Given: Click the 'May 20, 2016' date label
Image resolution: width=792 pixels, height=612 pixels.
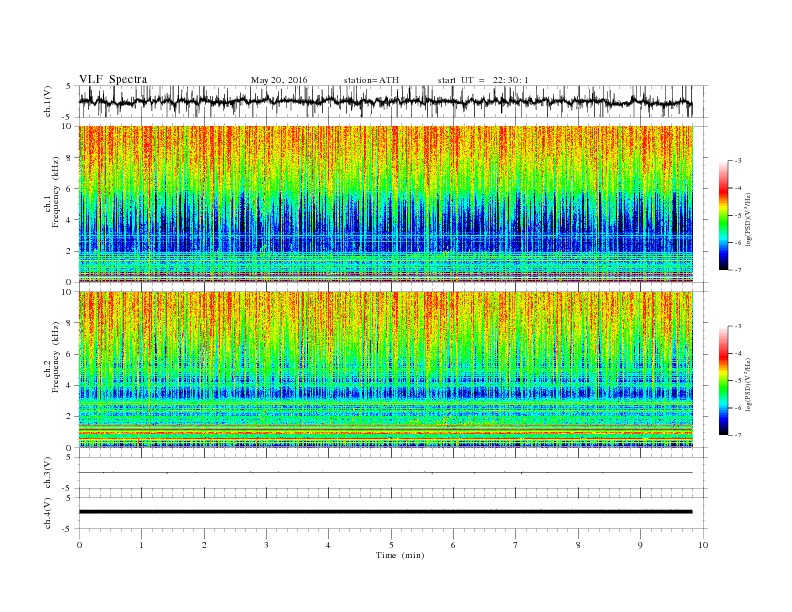Looking at the screenshot, I should click(x=279, y=80).
